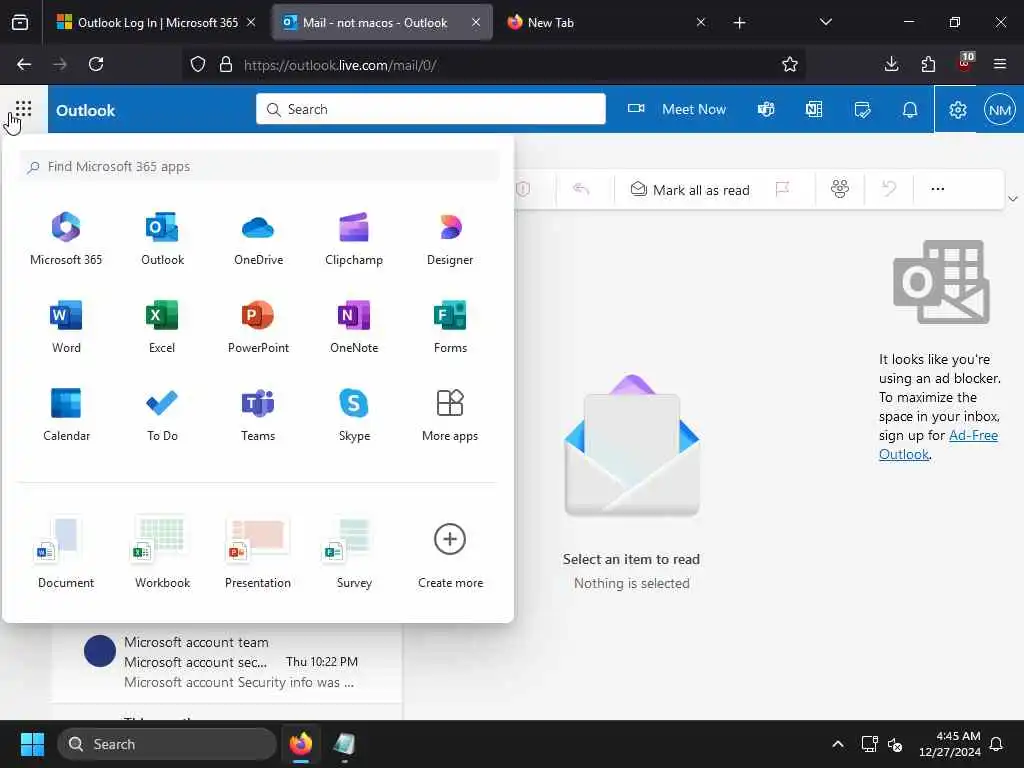Create a new Forms Survey
Viewport: 1024px width, 768px height.
(x=354, y=552)
